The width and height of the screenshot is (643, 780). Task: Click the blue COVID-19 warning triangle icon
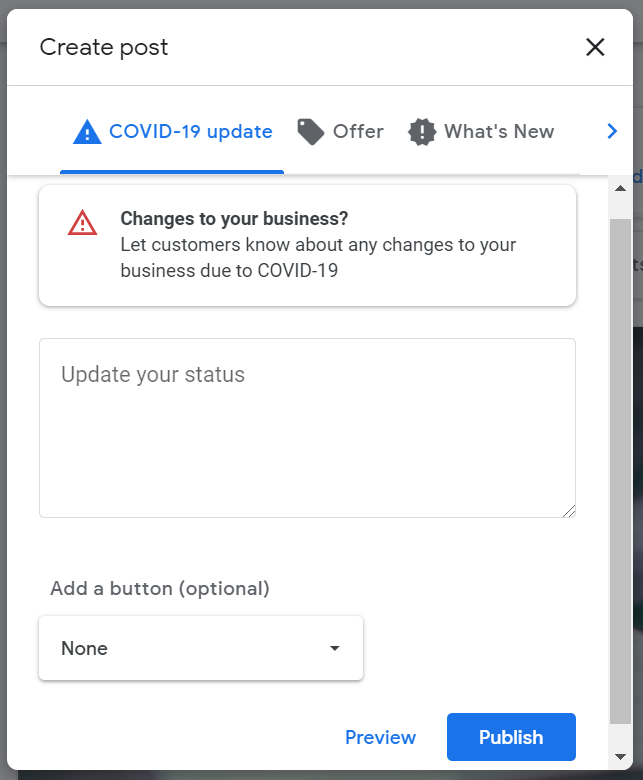[x=87, y=132]
